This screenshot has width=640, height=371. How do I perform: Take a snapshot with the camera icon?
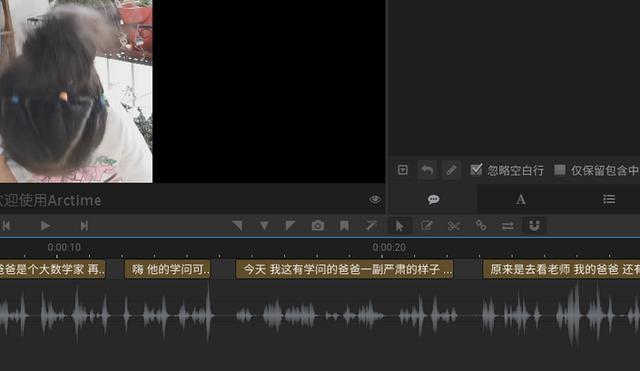(318, 225)
